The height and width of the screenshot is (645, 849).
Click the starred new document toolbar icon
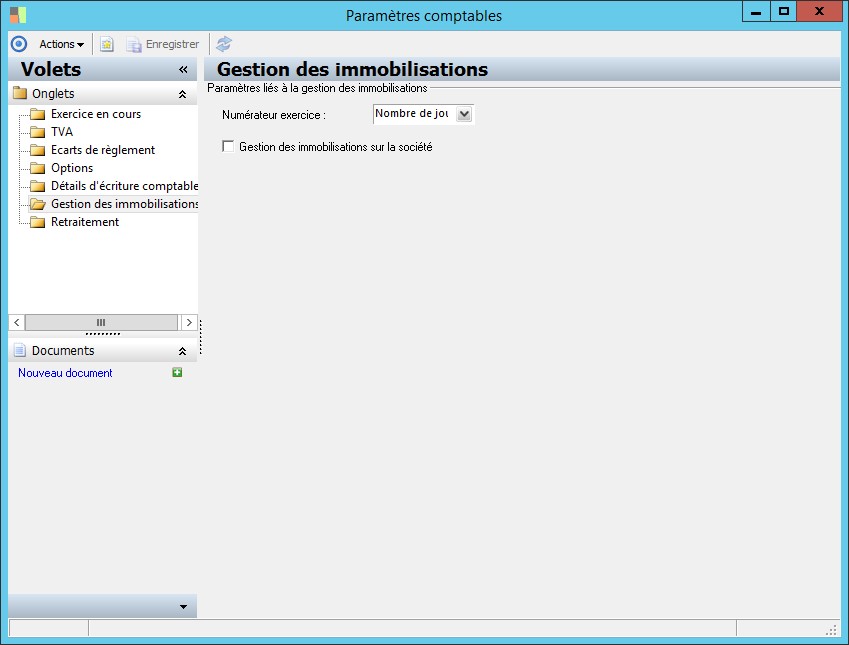(107, 44)
